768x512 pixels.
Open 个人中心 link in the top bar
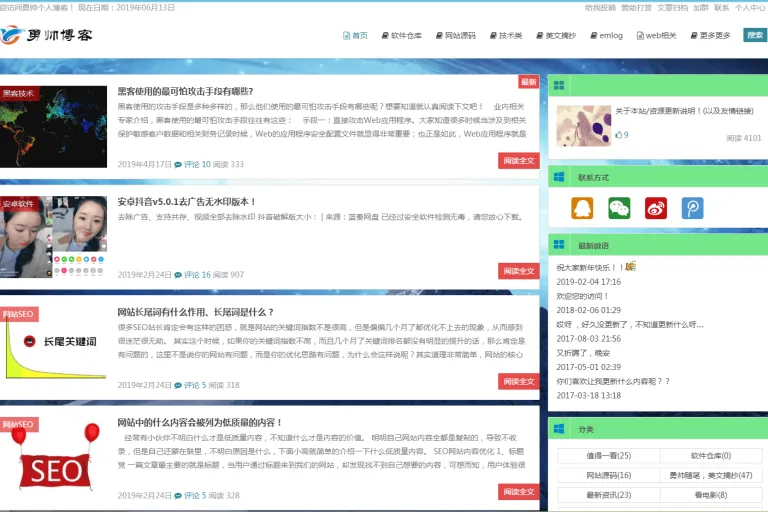(x=749, y=7)
